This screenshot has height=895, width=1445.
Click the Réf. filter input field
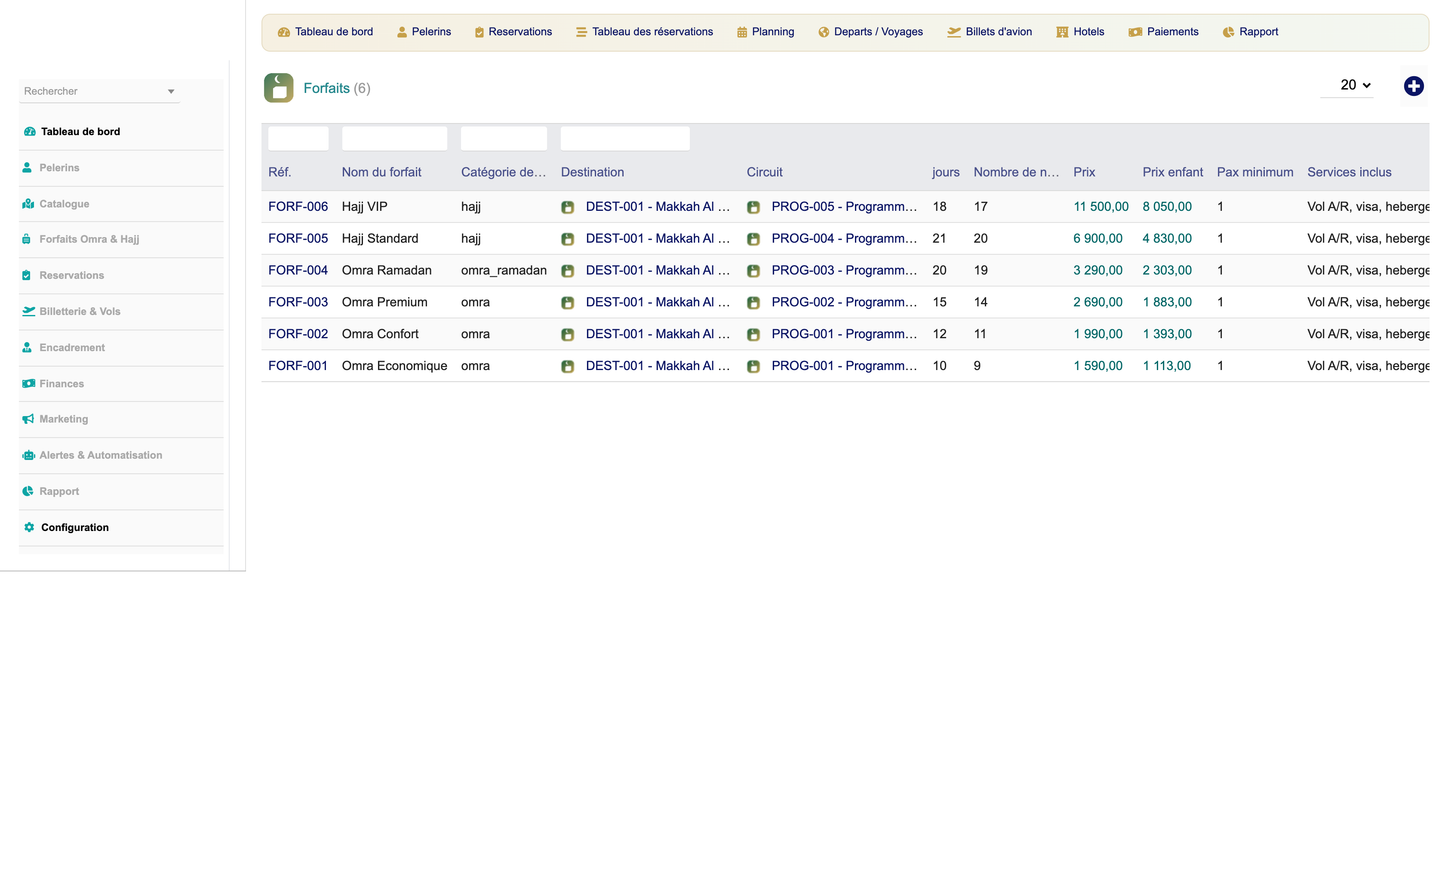tap(298, 138)
